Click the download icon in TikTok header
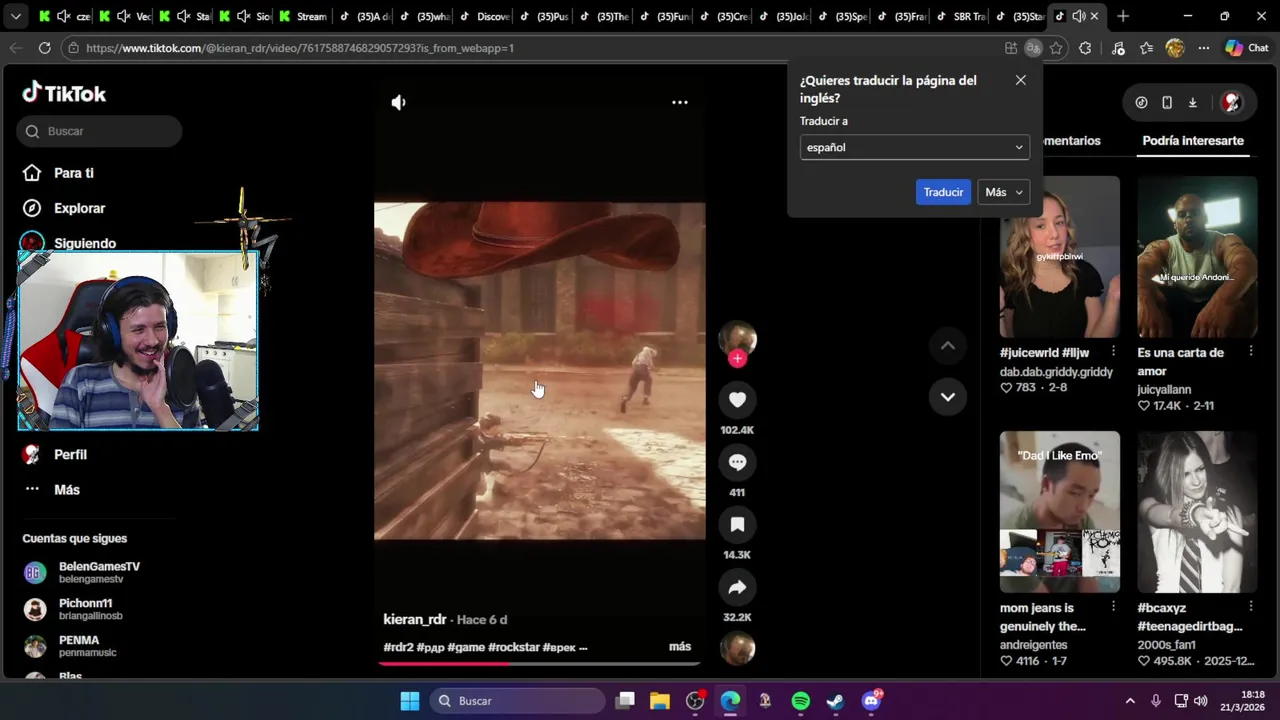The height and width of the screenshot is (720, 1280). pyautogui.click(x=1192, y=102)
